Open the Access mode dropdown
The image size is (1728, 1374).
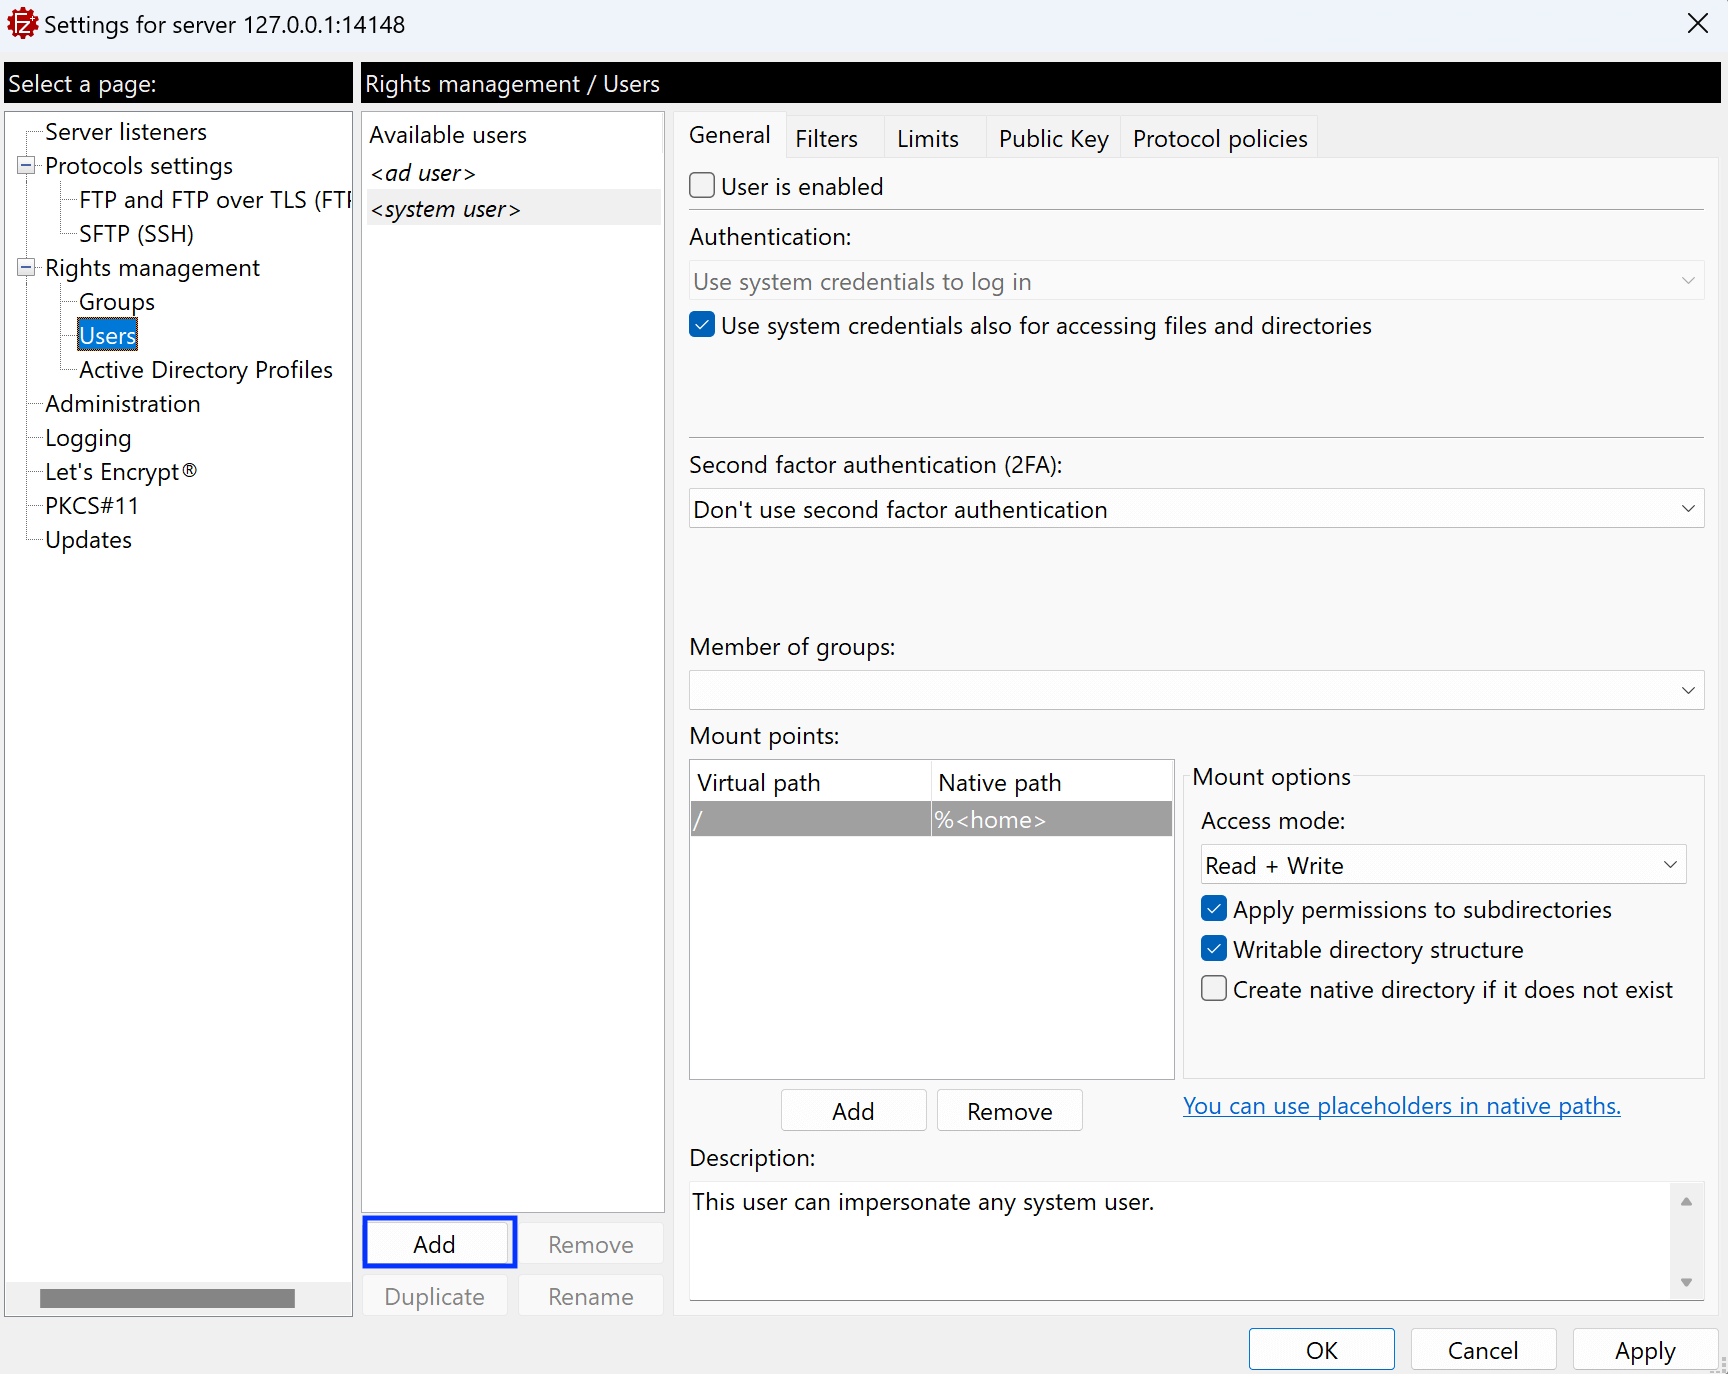pyautogui.click(x=1442, y=865)
